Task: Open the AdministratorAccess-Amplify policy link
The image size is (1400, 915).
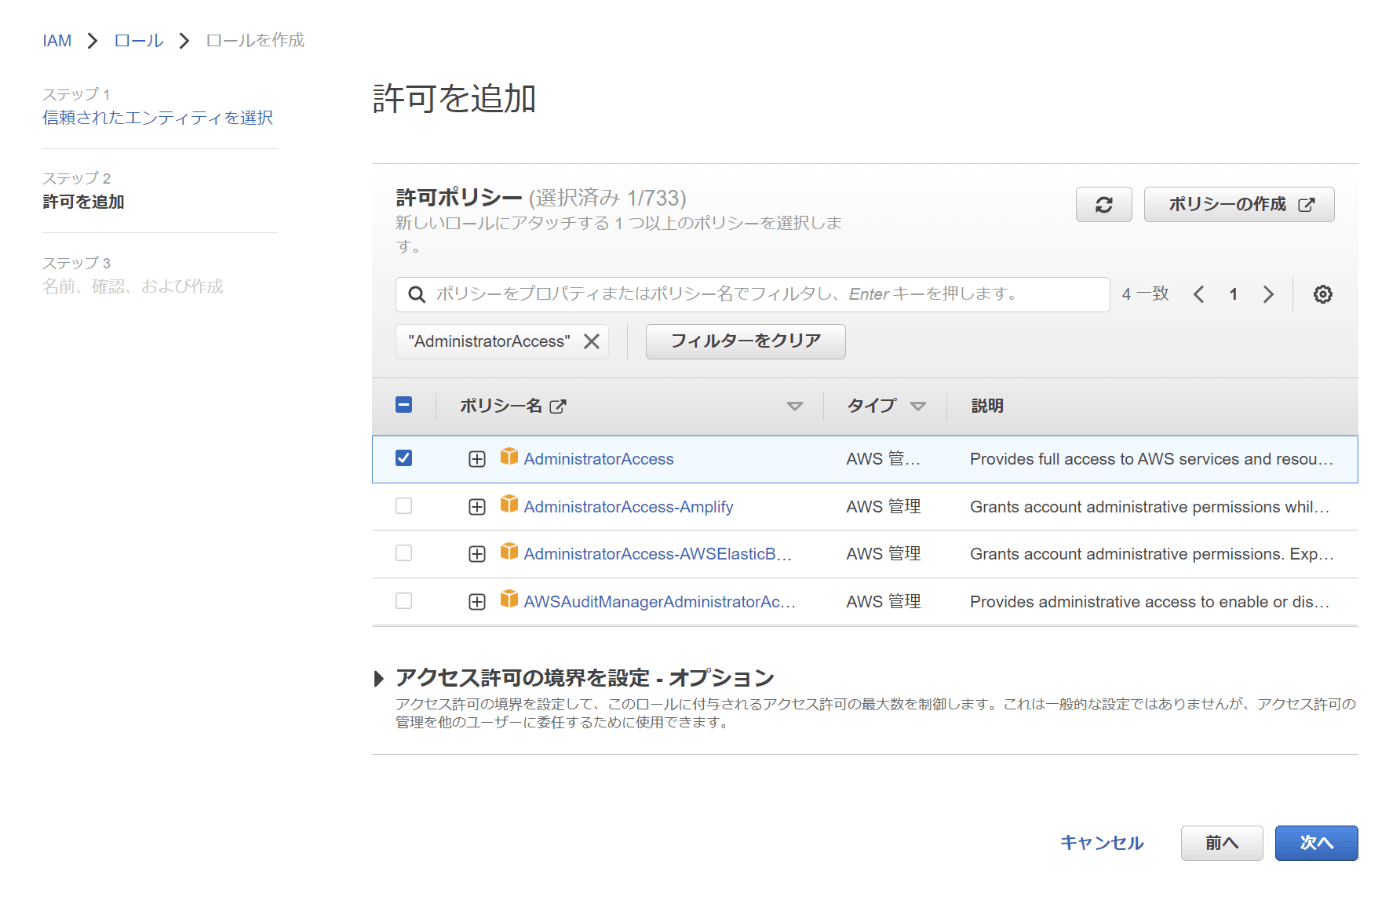Action: tap(629, 507)
